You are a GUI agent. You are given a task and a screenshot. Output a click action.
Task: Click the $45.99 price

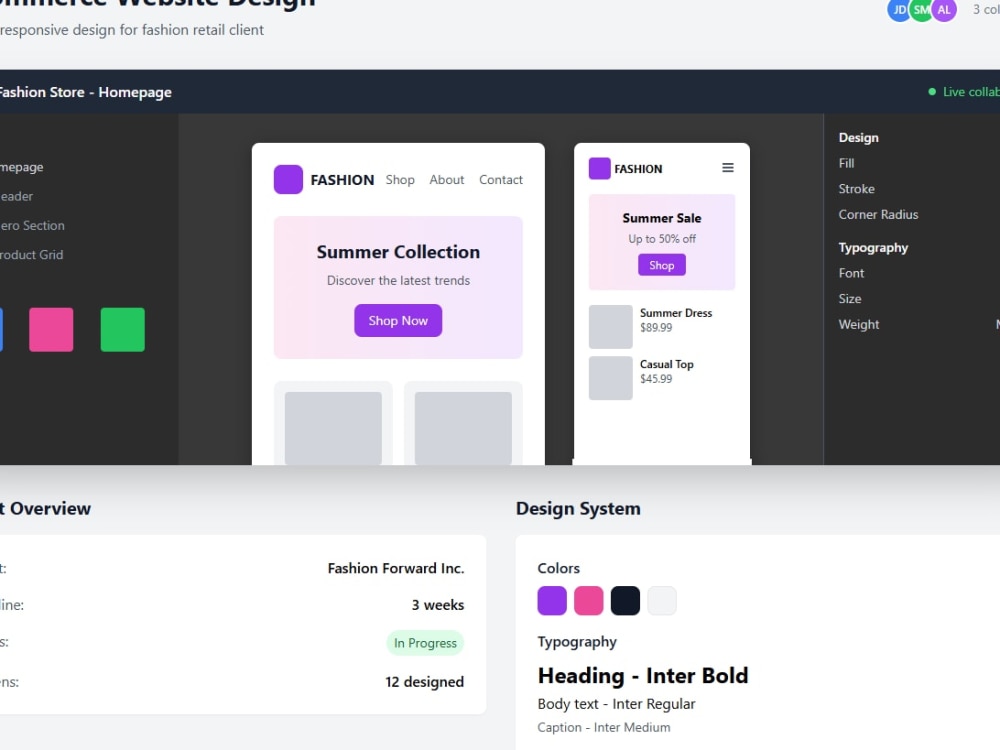tap(656, 379)
